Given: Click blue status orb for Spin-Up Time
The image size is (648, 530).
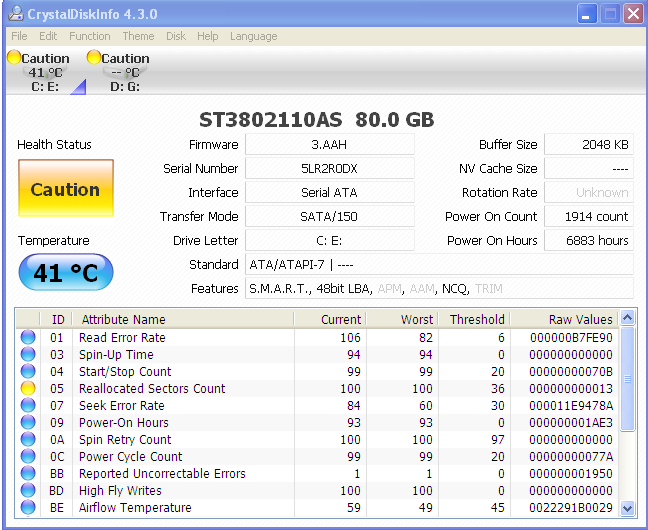Looking at the screenshot, I should coord(28,354).
